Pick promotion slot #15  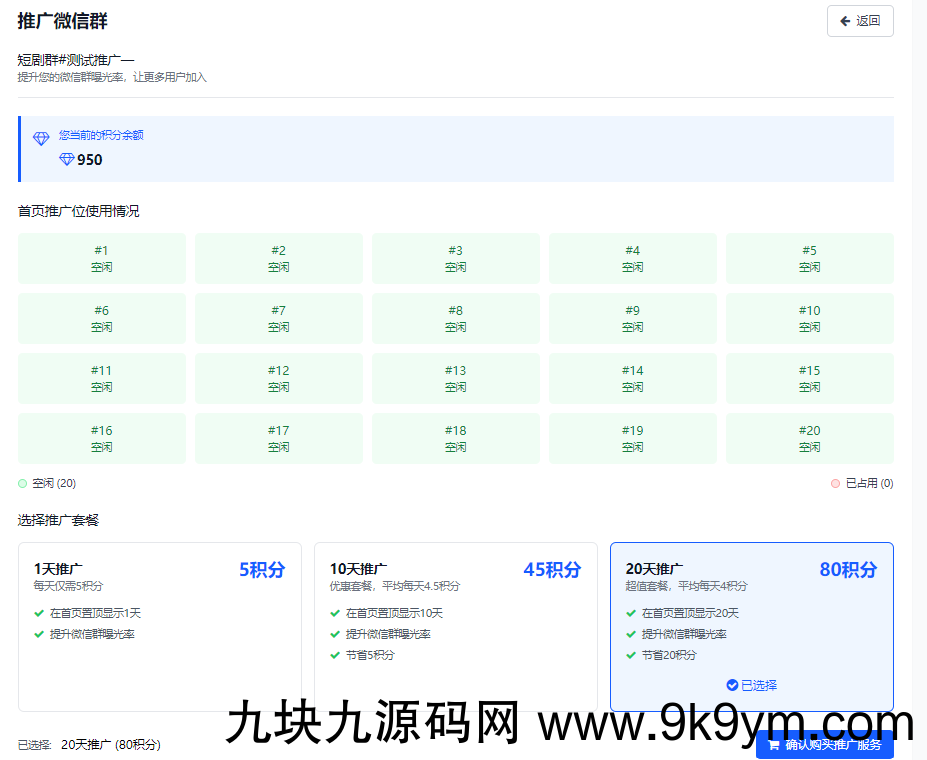coord(809,379)
